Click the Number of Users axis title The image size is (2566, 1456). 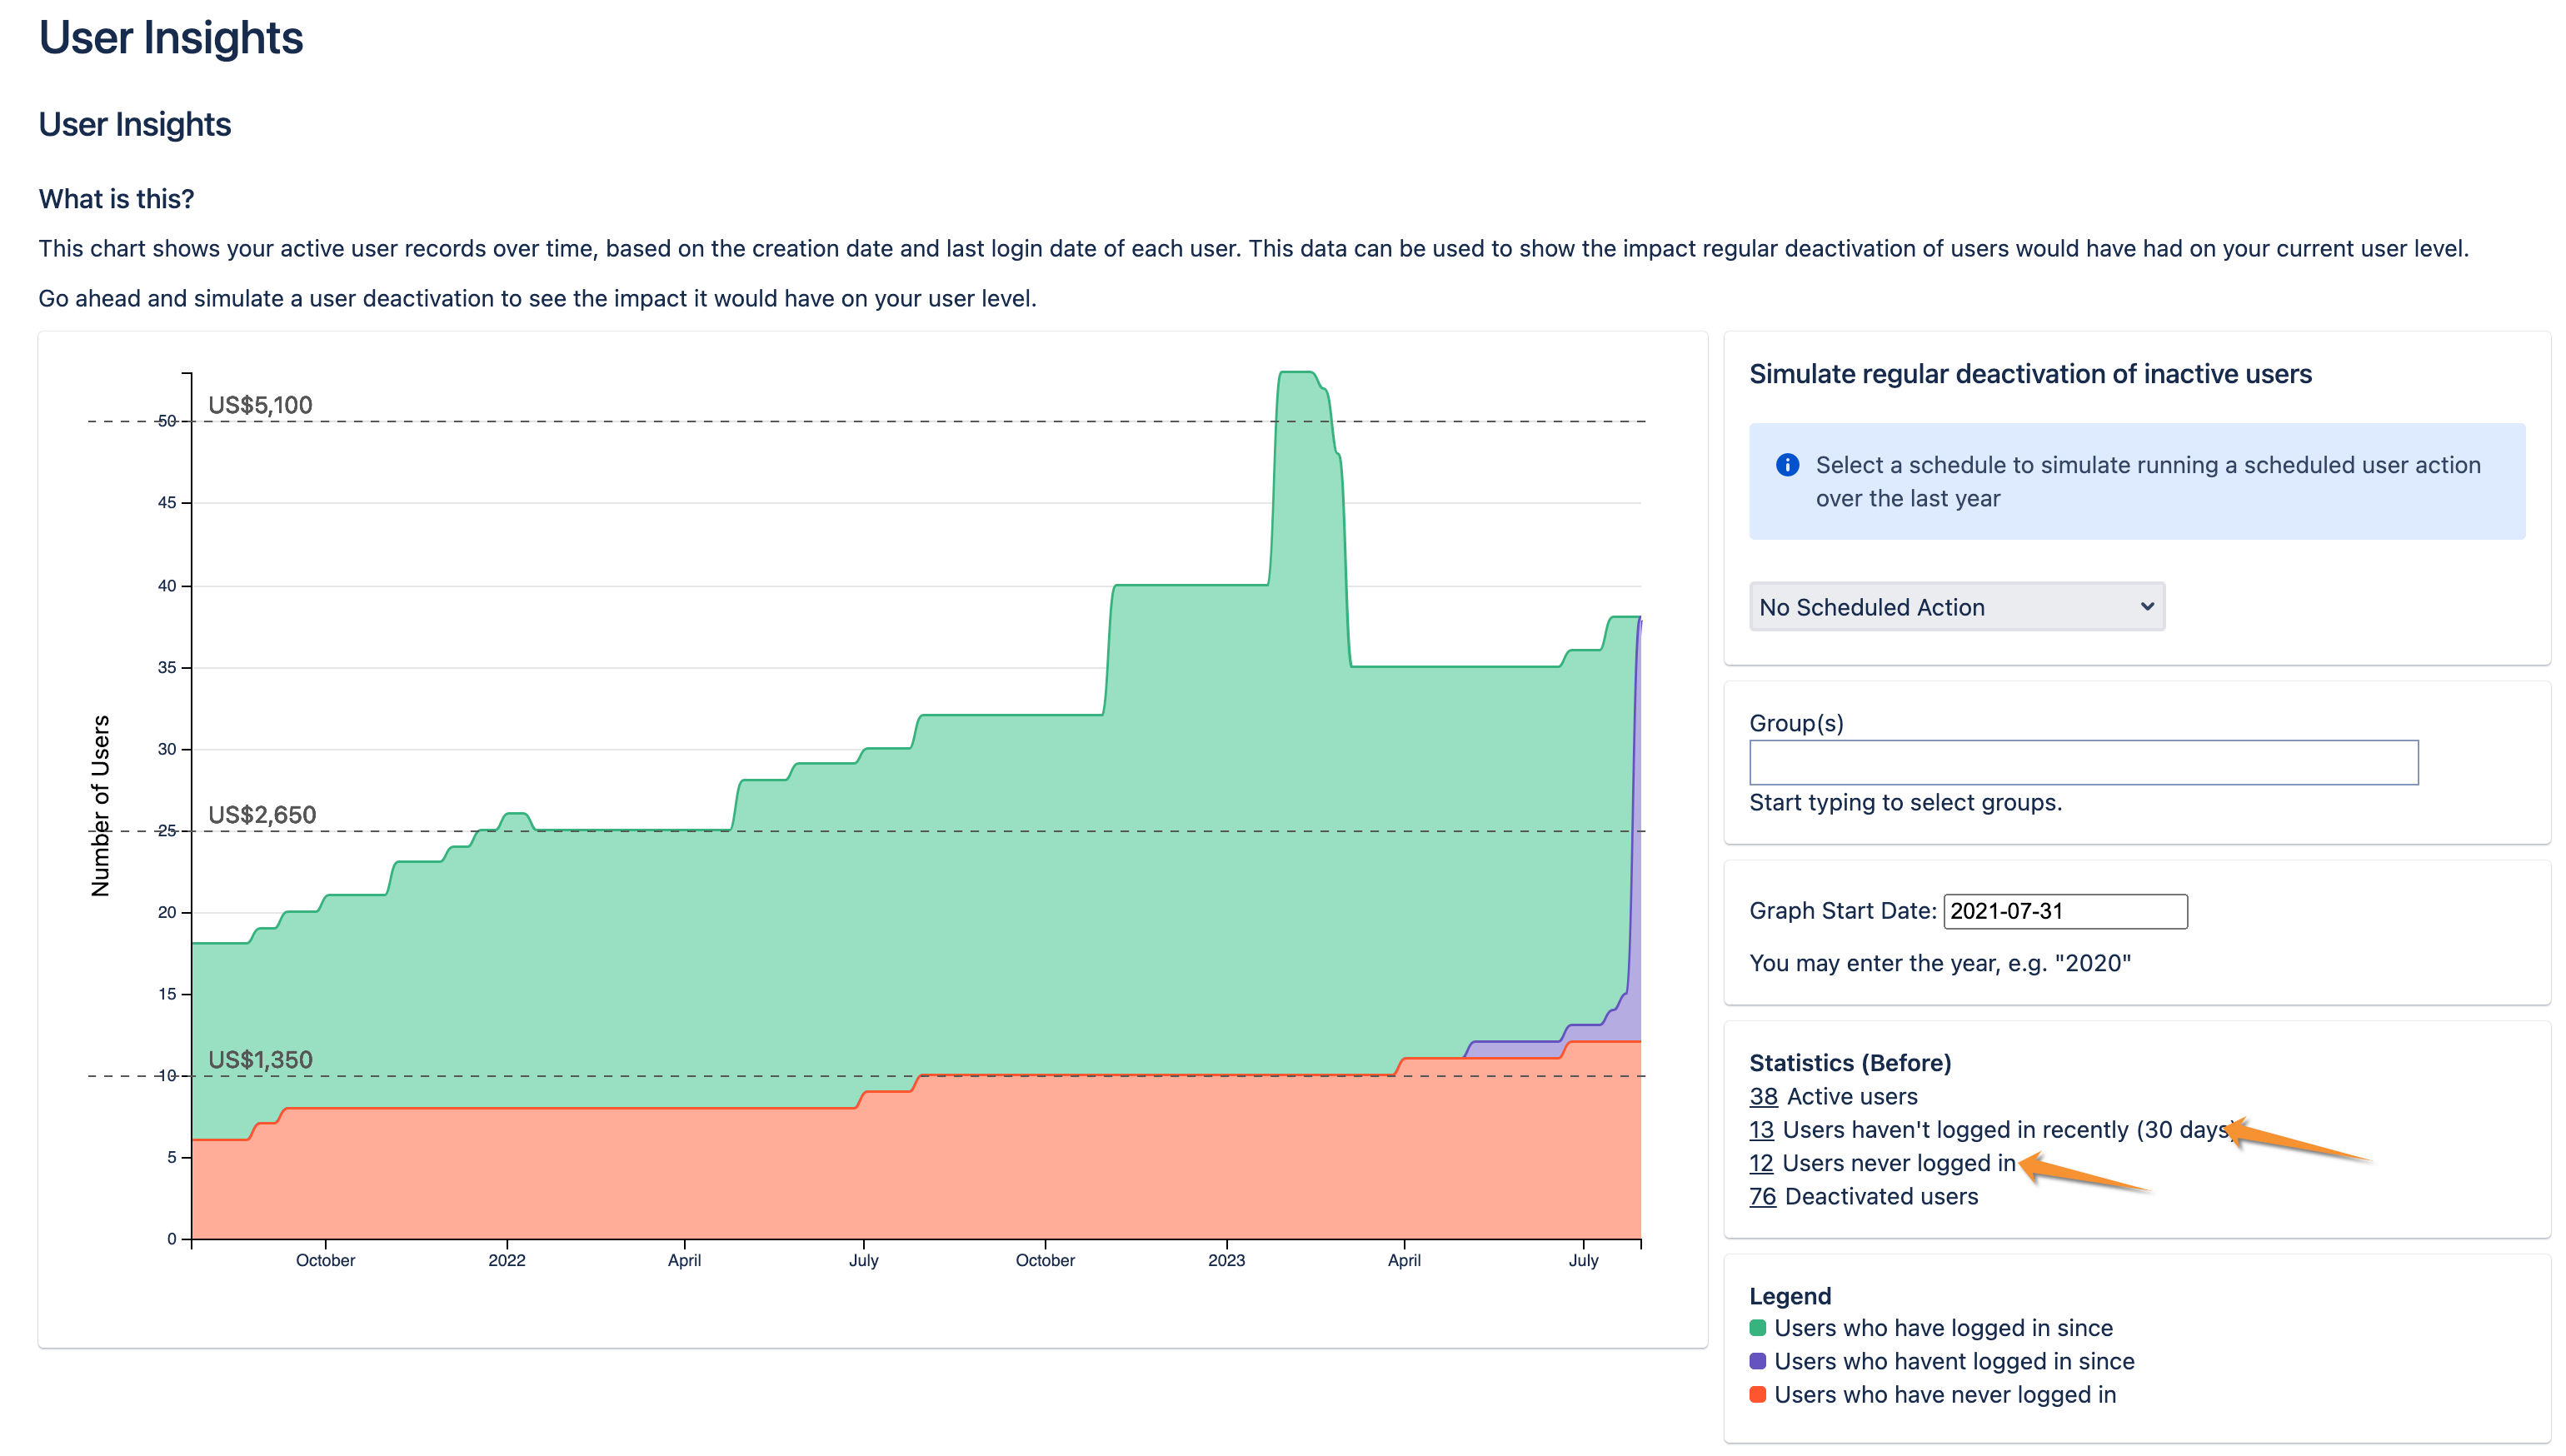(x=100, y=806)
